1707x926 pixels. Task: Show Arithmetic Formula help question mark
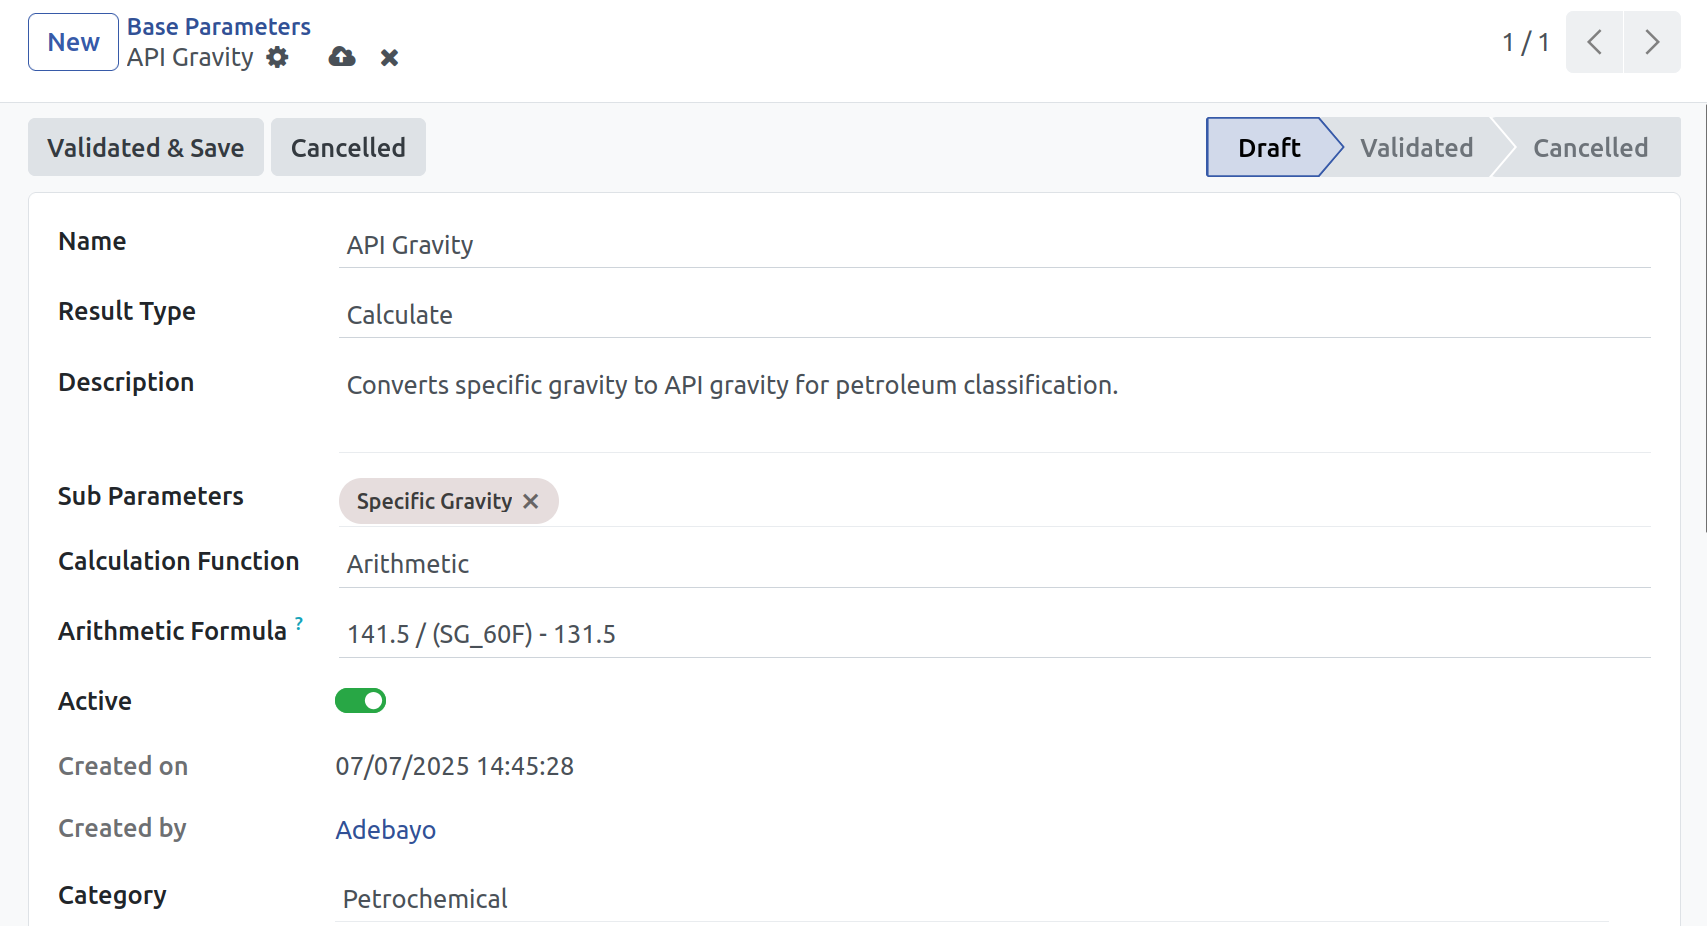[299, 623]
